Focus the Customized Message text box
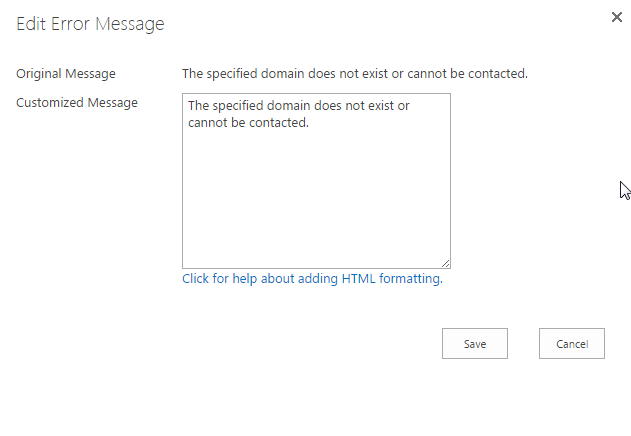 tap(316, 180)
